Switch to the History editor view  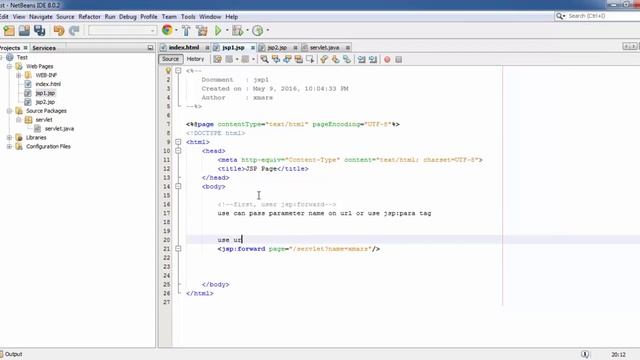pos(195,59)
